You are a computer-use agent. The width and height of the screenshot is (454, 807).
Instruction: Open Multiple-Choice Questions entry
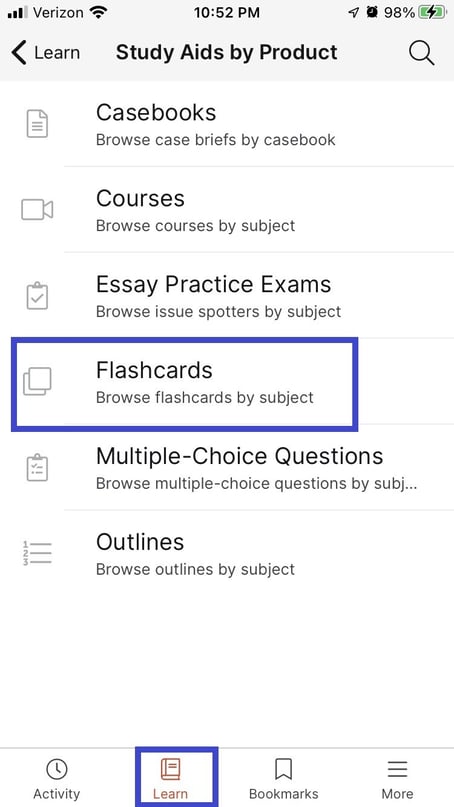pos(227,467)
